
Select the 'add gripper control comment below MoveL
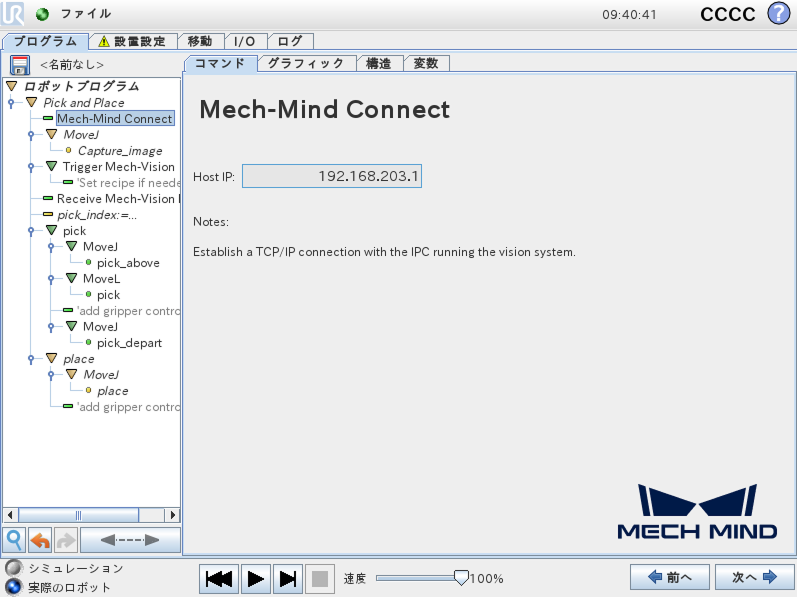128,310
